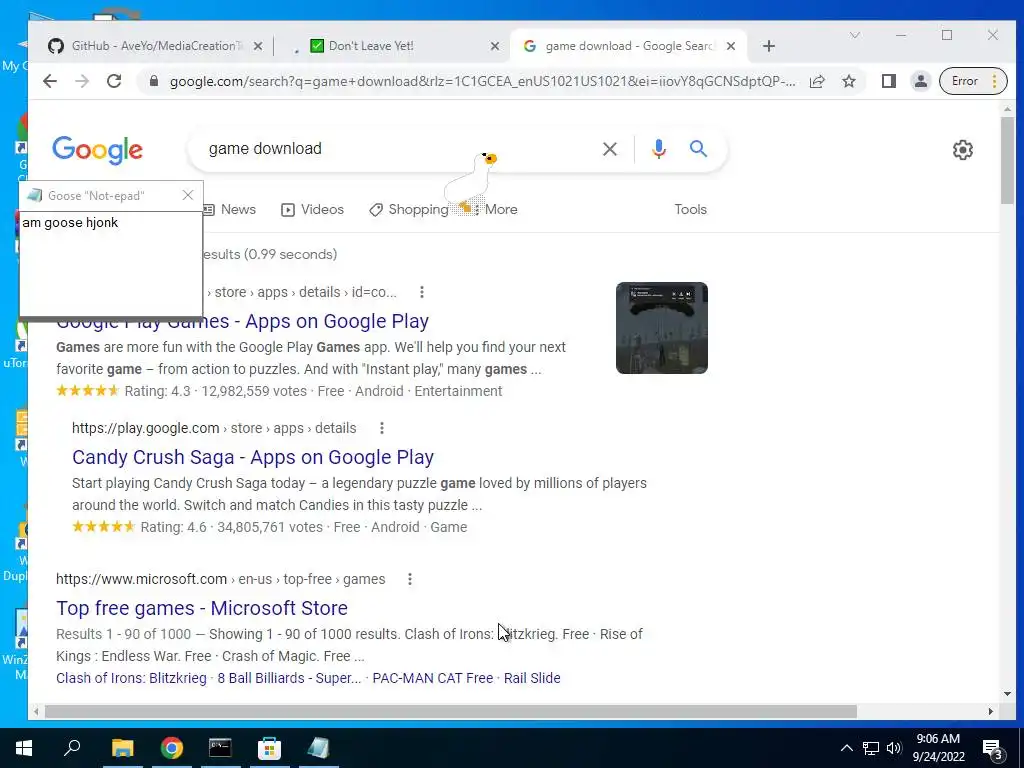Image resolution: width=1024 pixels, height=768 pixels.
Task: Switch to GitHub AveYo MediaCreationTool tab
Action: click(x=157, y=46)
